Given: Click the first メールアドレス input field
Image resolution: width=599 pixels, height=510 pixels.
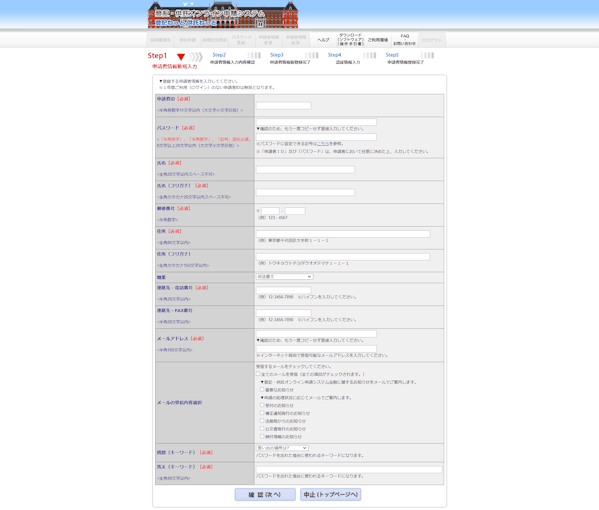Looking at the screenshot, I should [x=316, y=334].
